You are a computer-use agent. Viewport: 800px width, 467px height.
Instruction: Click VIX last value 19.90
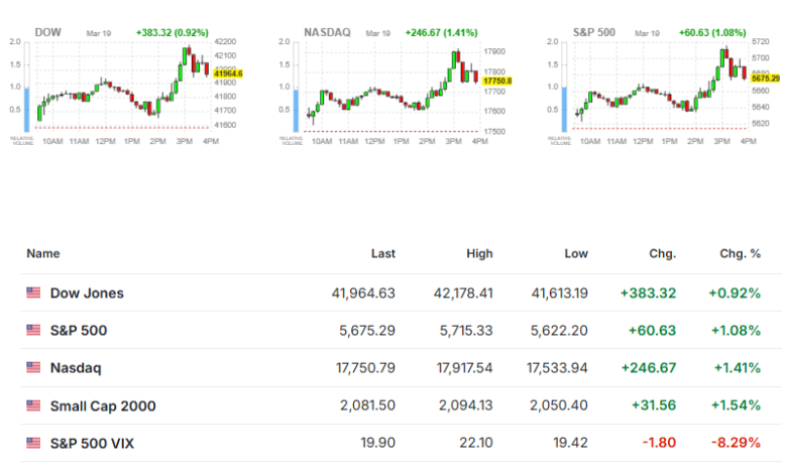click(378, 443)
